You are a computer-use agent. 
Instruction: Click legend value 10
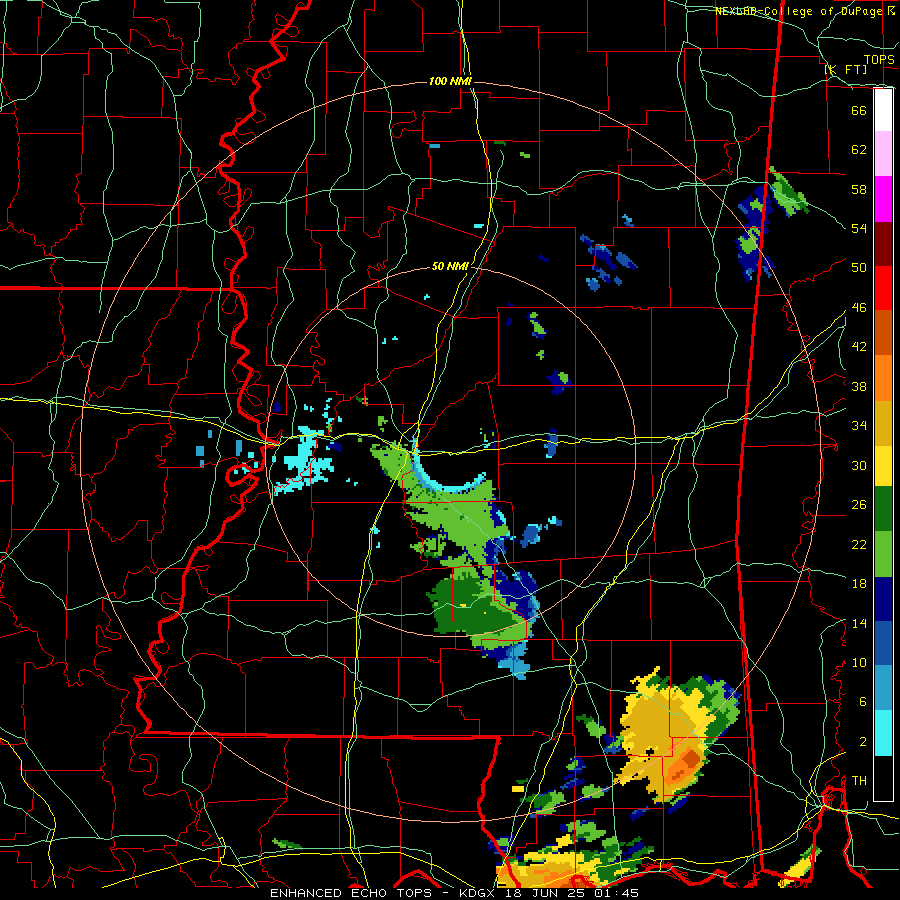click(x=859, y=662)
